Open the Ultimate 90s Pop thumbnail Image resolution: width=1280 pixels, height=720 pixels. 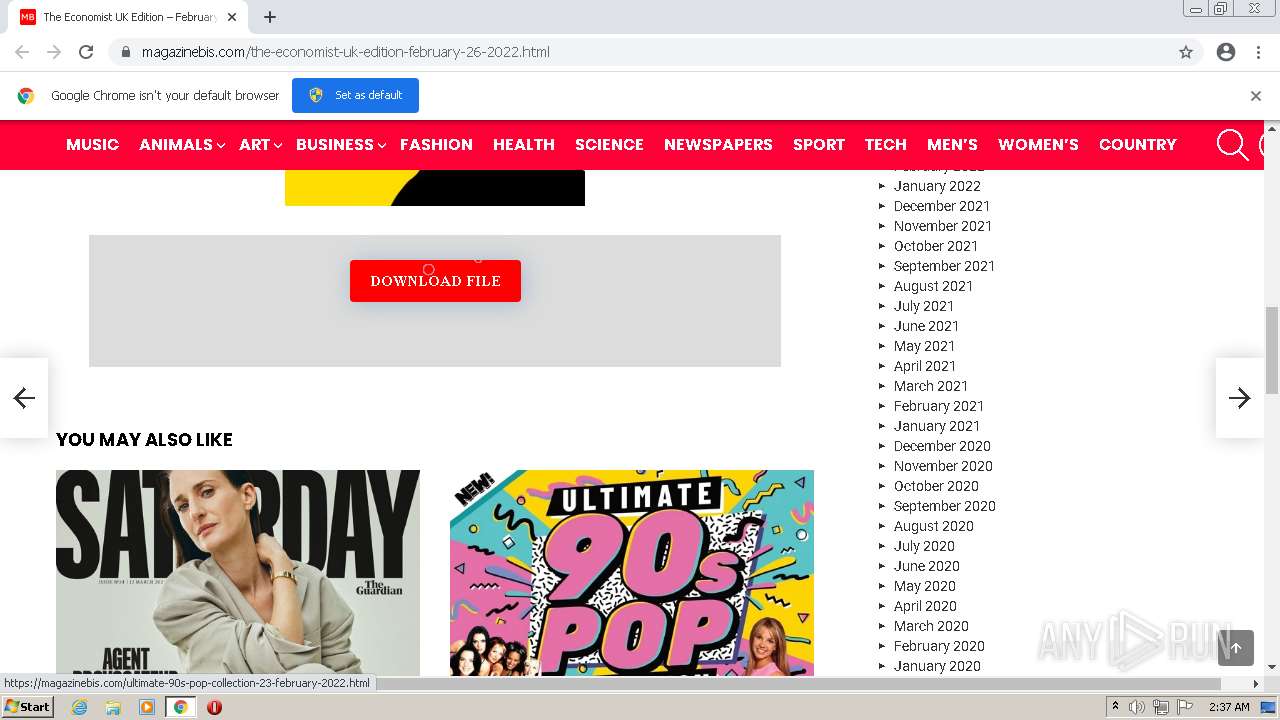(632, 573)
